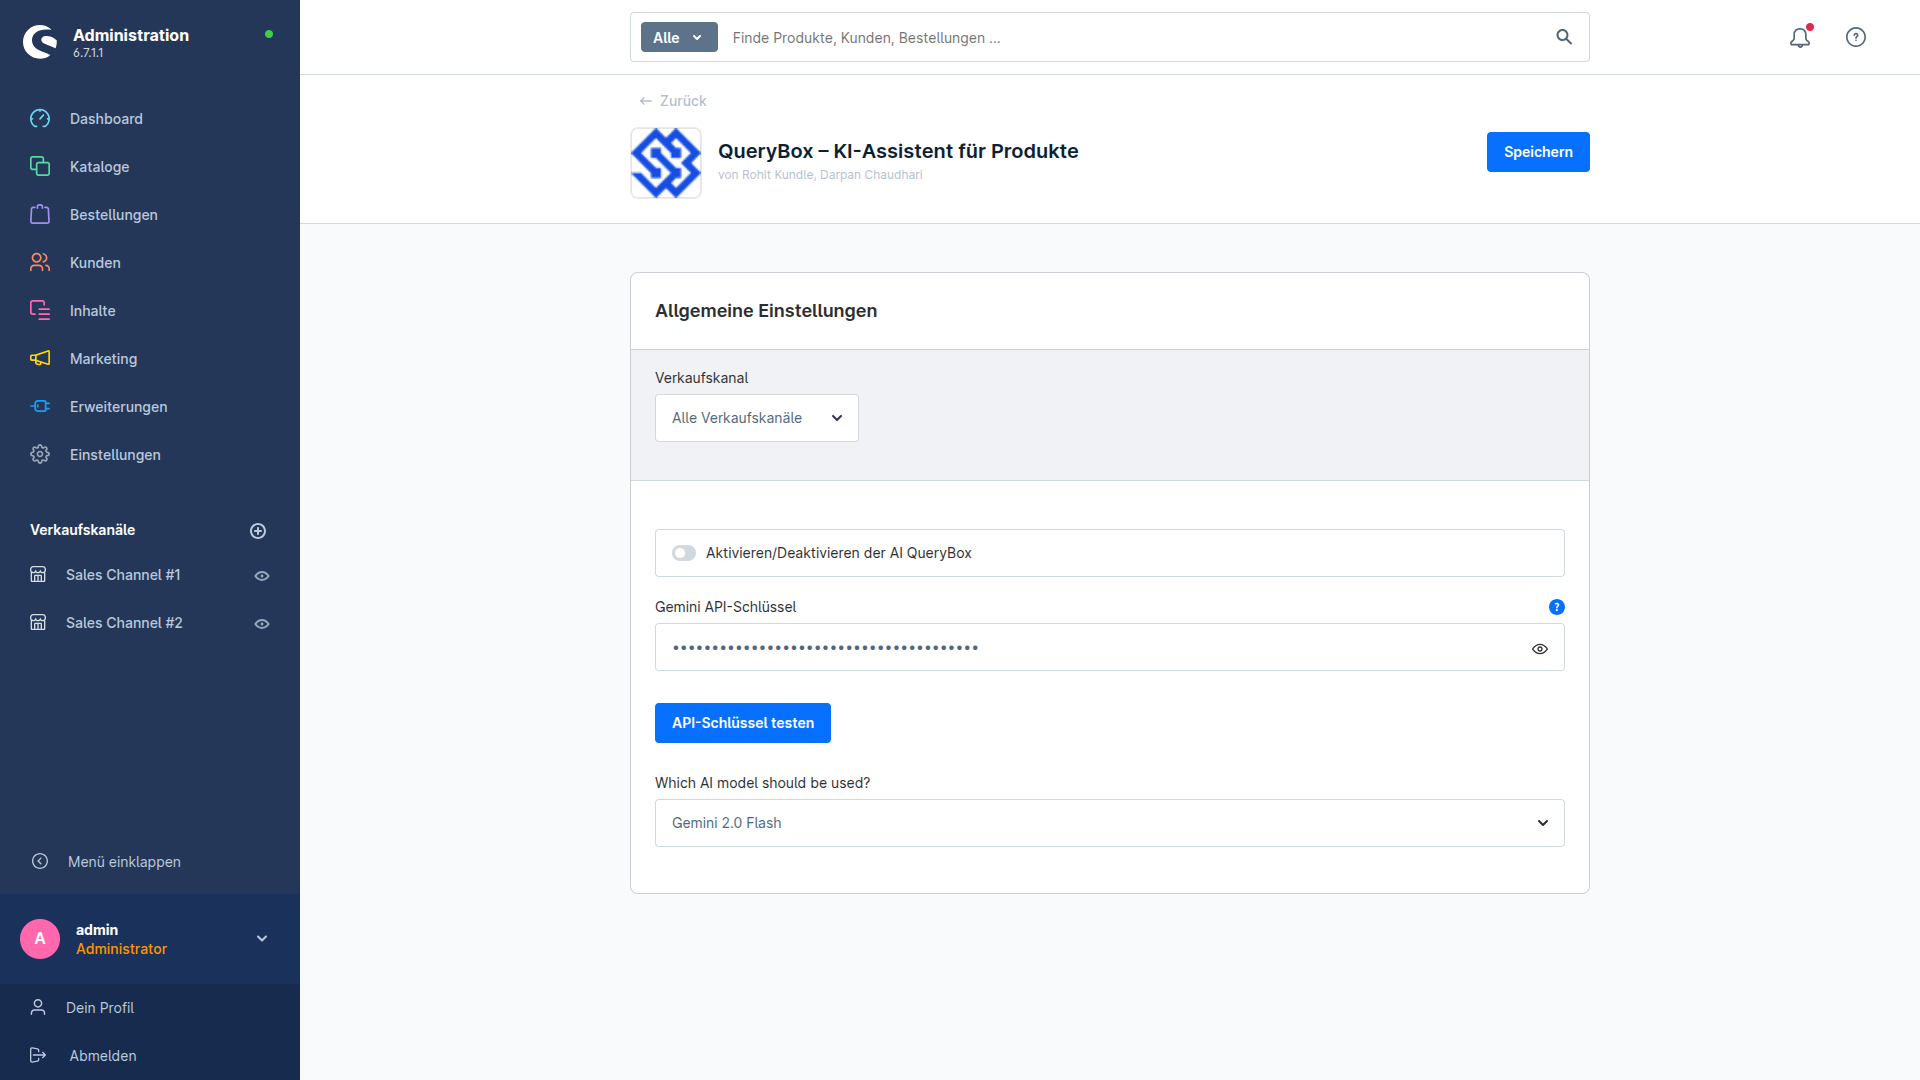Click the Marketing megaphone icon
Screen dimensions: 1920x1080
(40, 359)
